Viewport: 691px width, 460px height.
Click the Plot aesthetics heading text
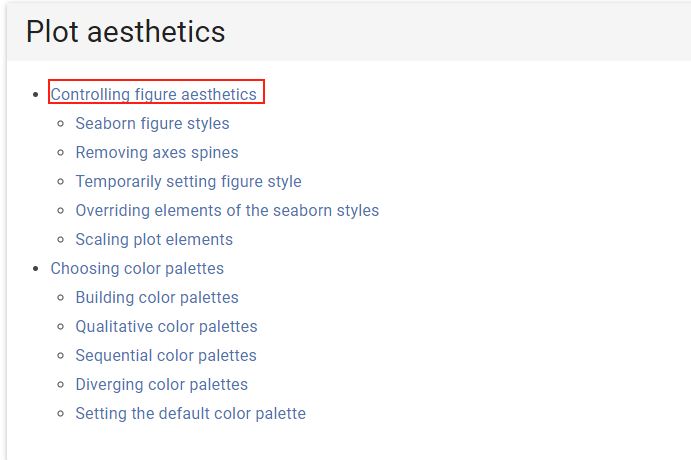click(125, 32)
